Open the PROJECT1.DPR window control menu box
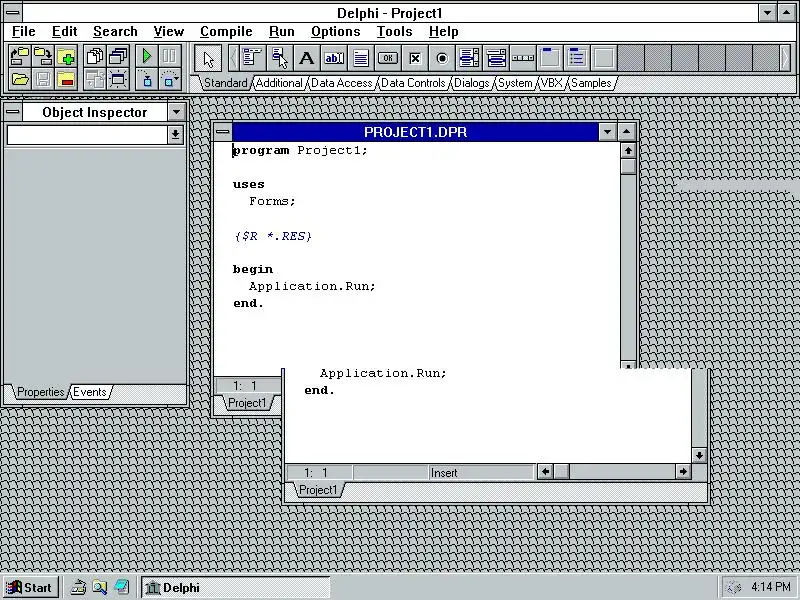 pos(223,132)
